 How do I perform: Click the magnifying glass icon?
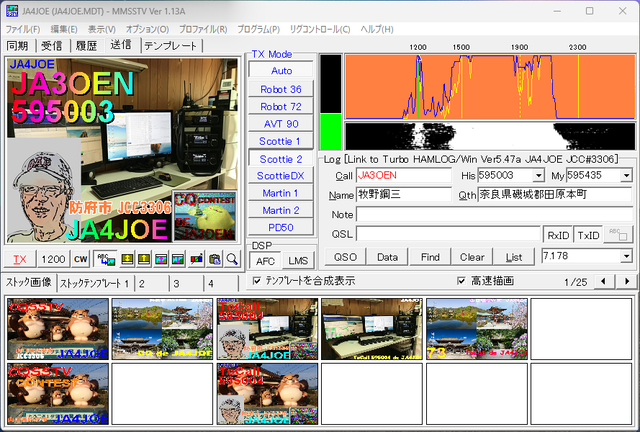232,259
